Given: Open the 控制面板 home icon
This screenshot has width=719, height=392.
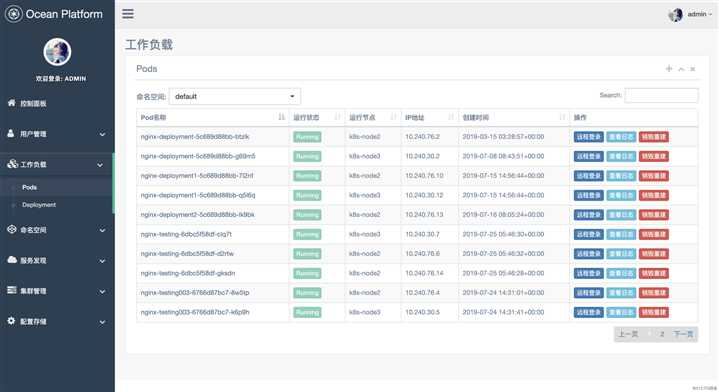Looking at the screenshot, I should coord(11,103).
